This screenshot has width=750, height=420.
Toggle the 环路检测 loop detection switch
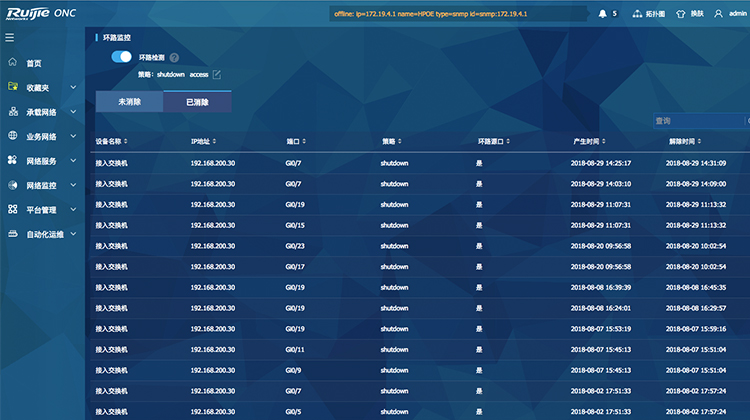(122, 58)
